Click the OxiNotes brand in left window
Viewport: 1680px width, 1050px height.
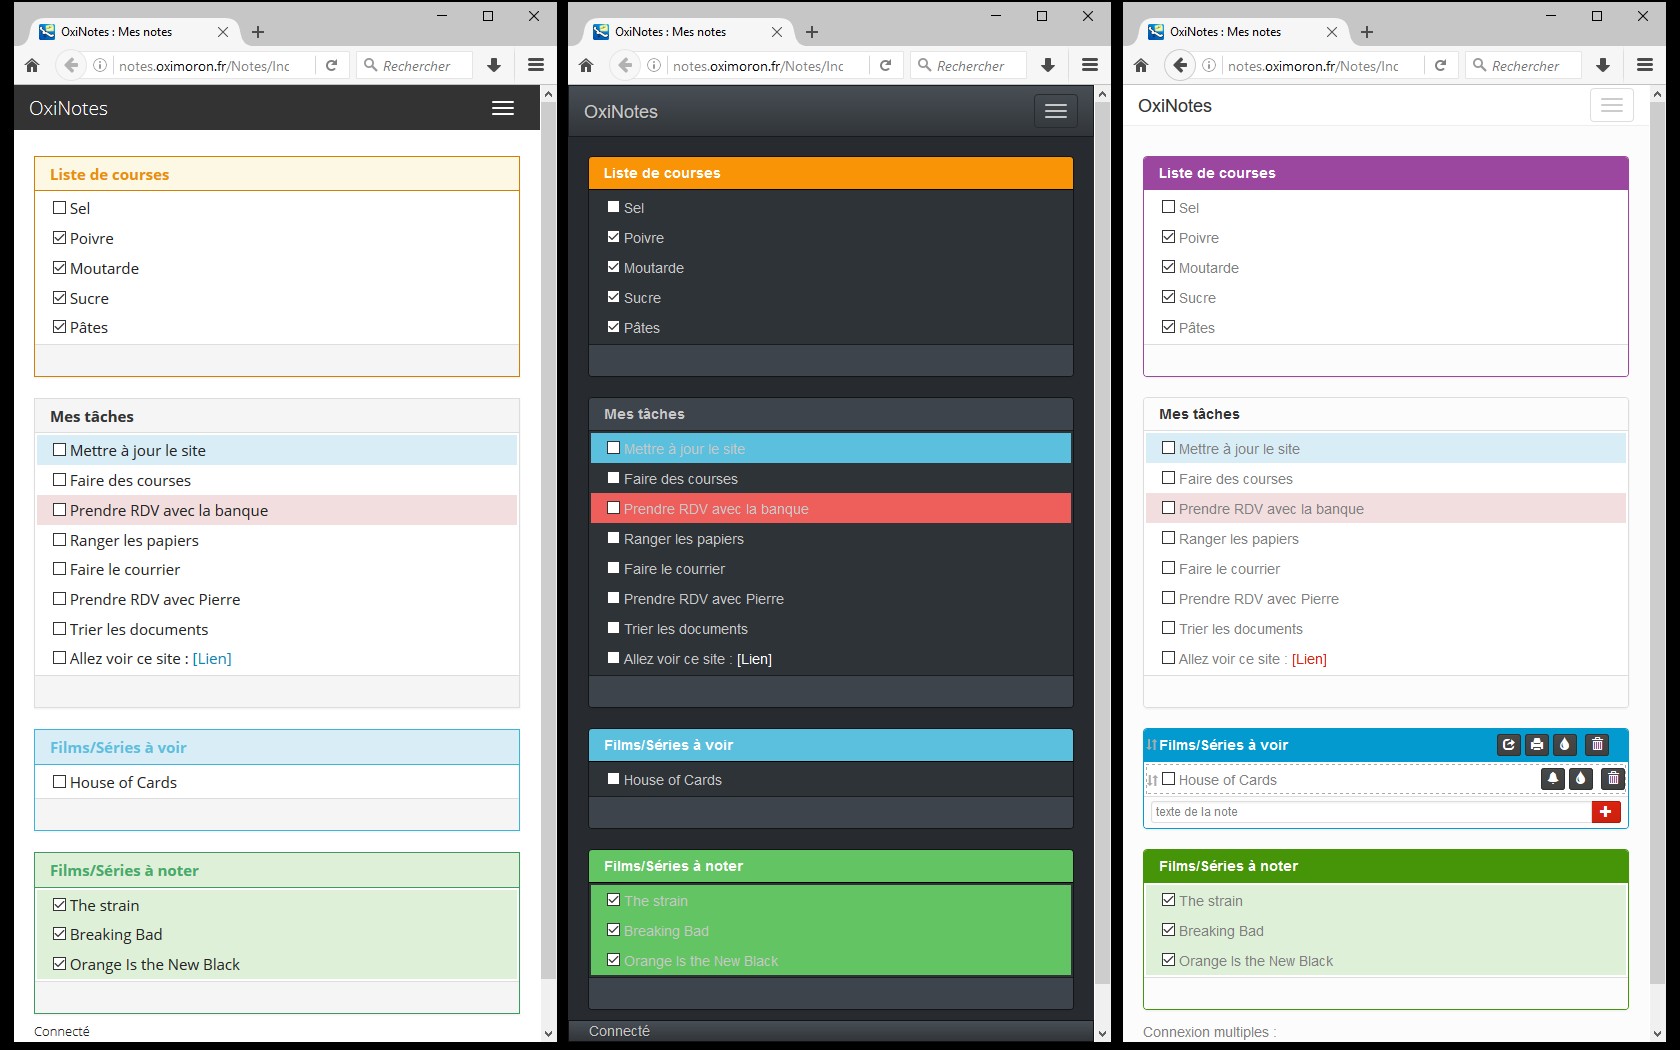tap(68, 108)
